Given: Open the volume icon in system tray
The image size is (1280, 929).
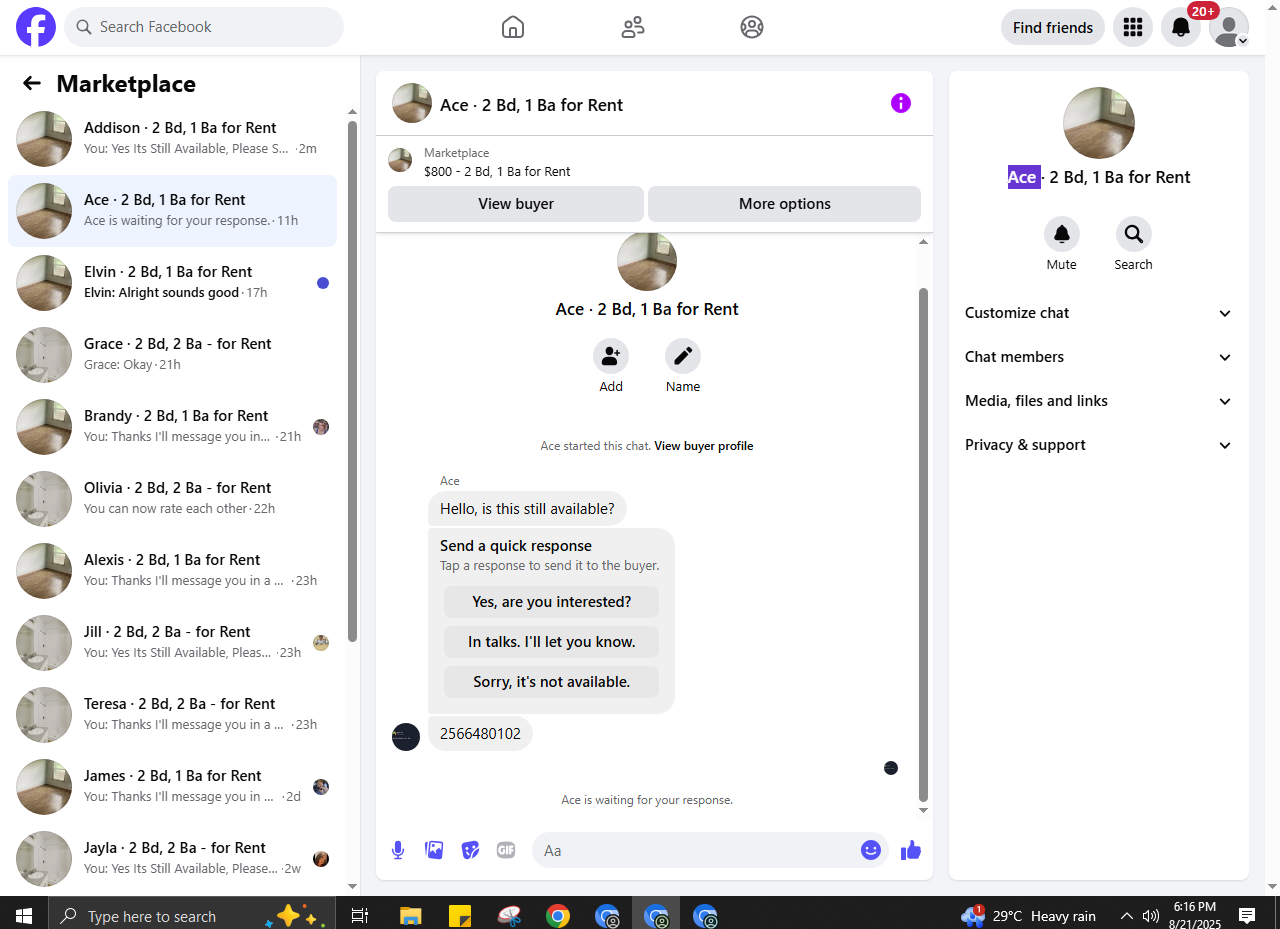Looking at the screenshot, I should tap(1151, 915).
